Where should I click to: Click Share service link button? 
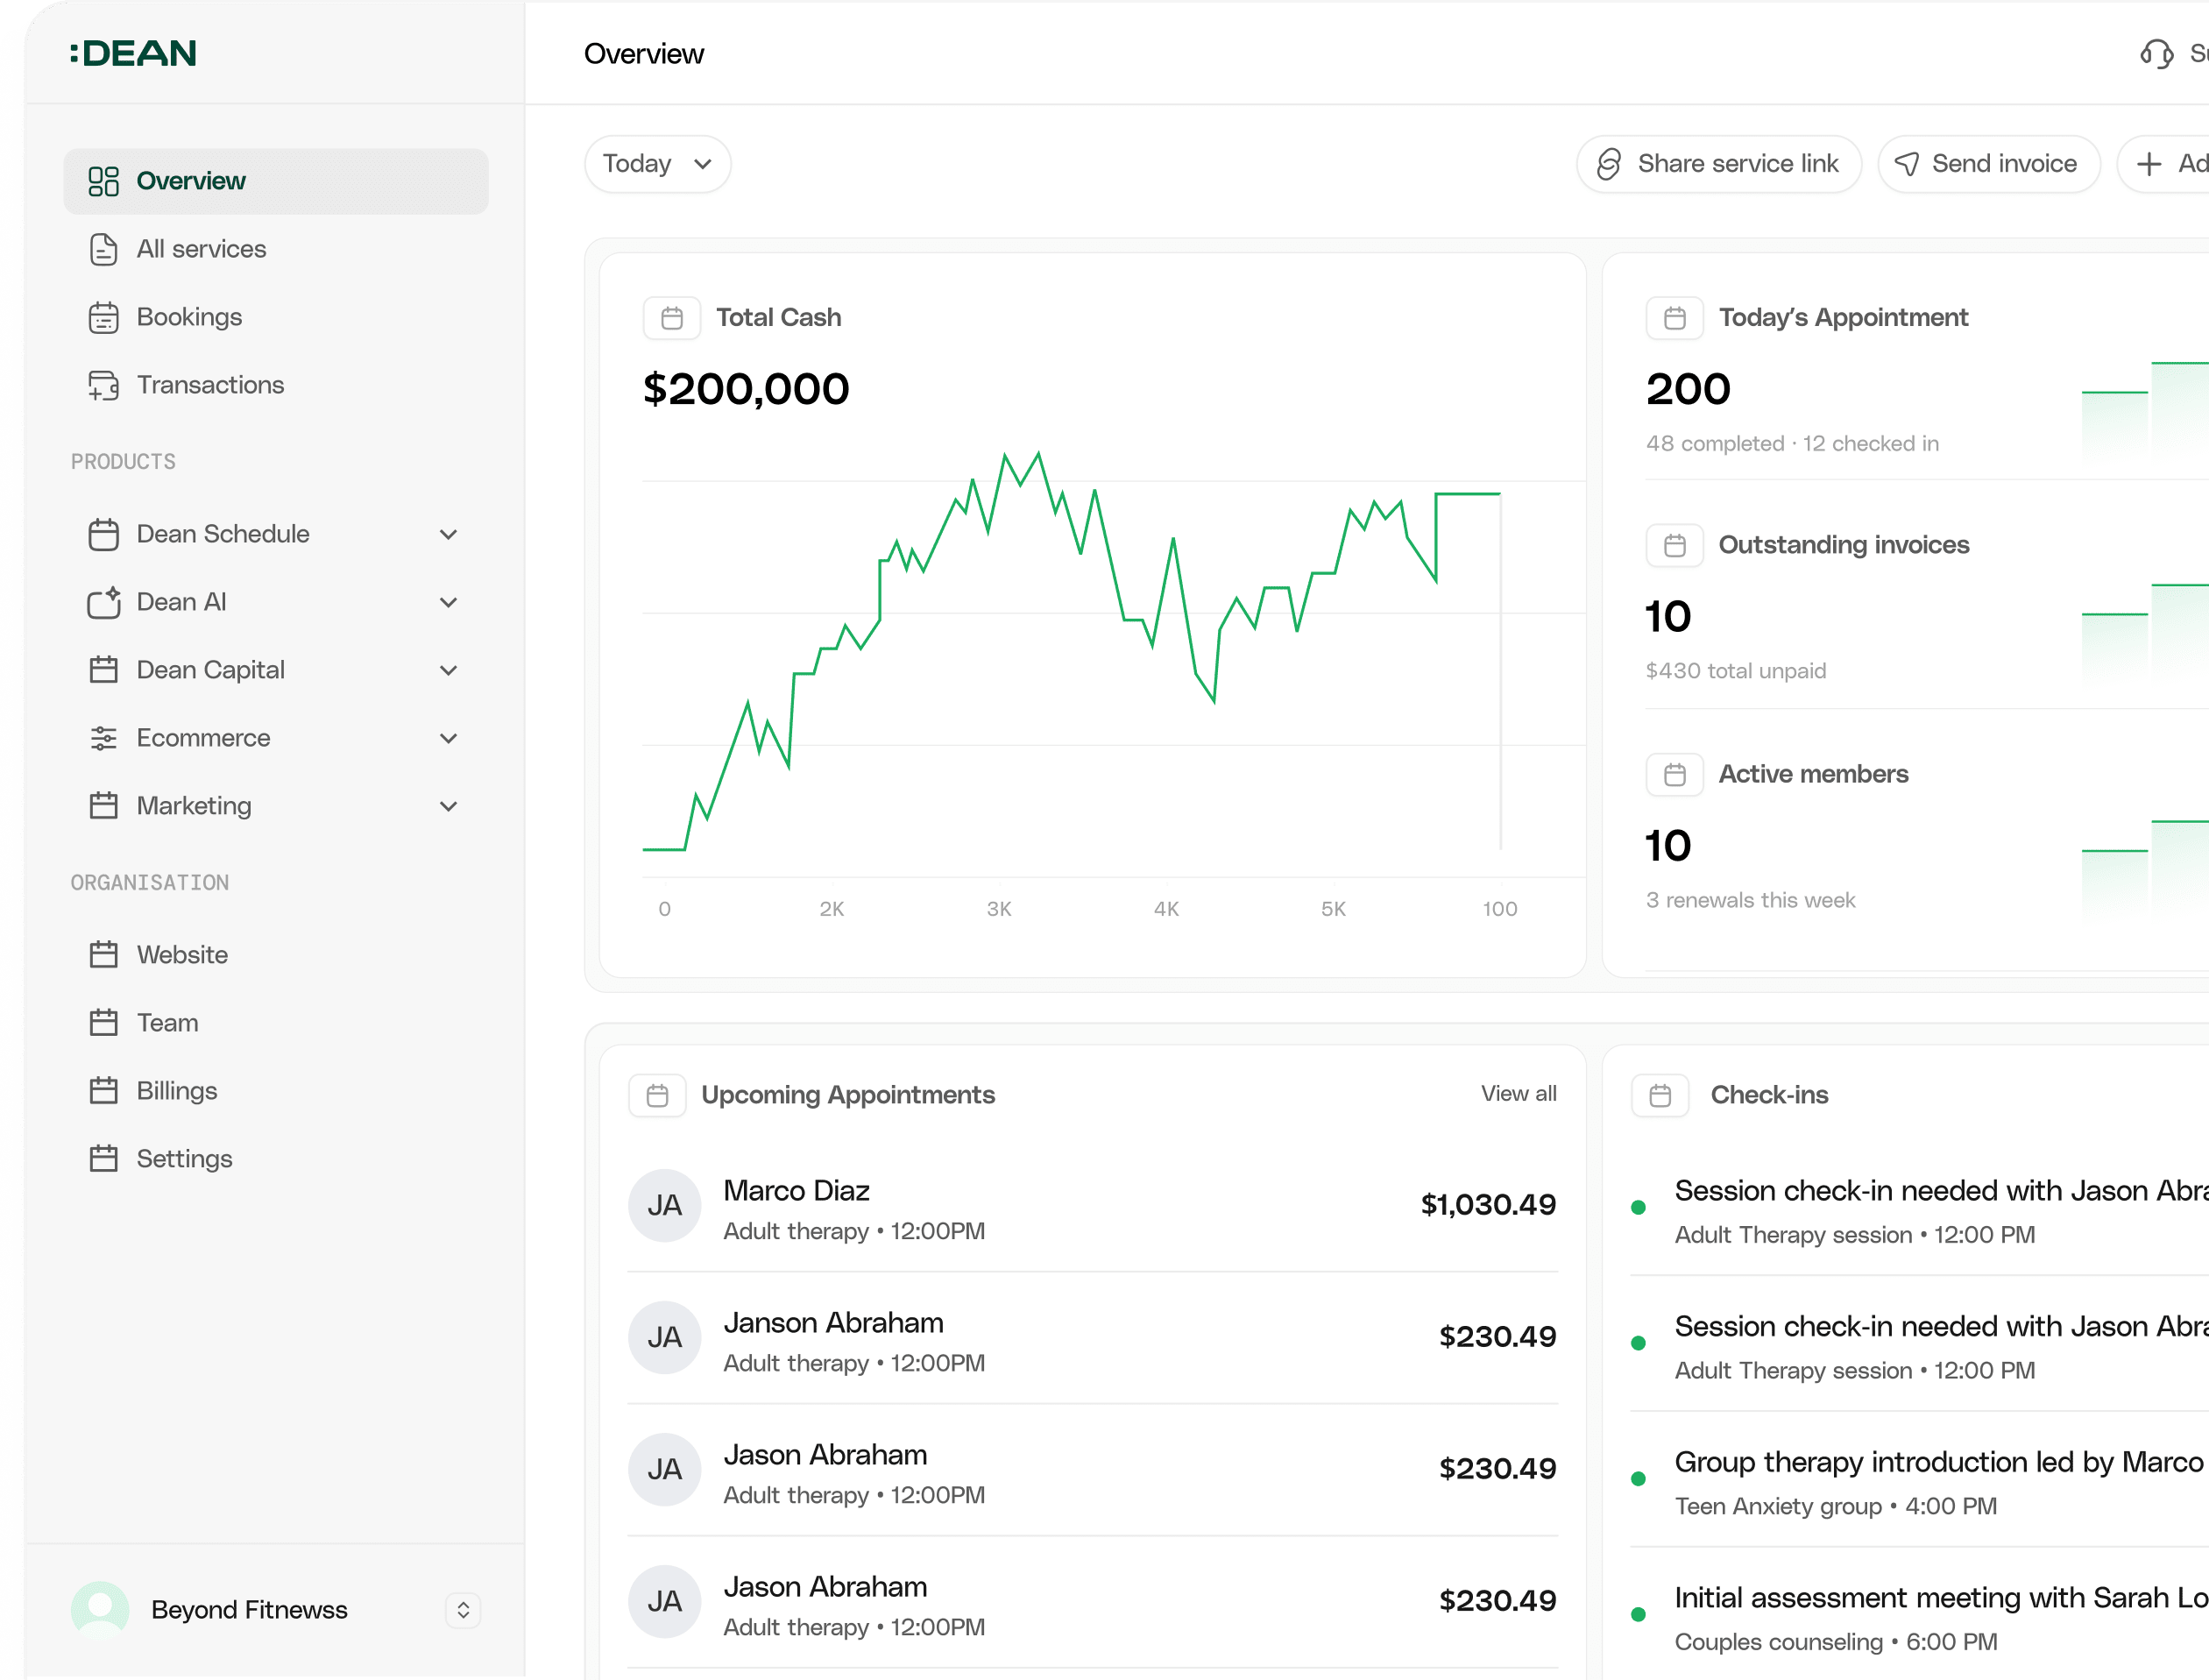[1719, 164]
